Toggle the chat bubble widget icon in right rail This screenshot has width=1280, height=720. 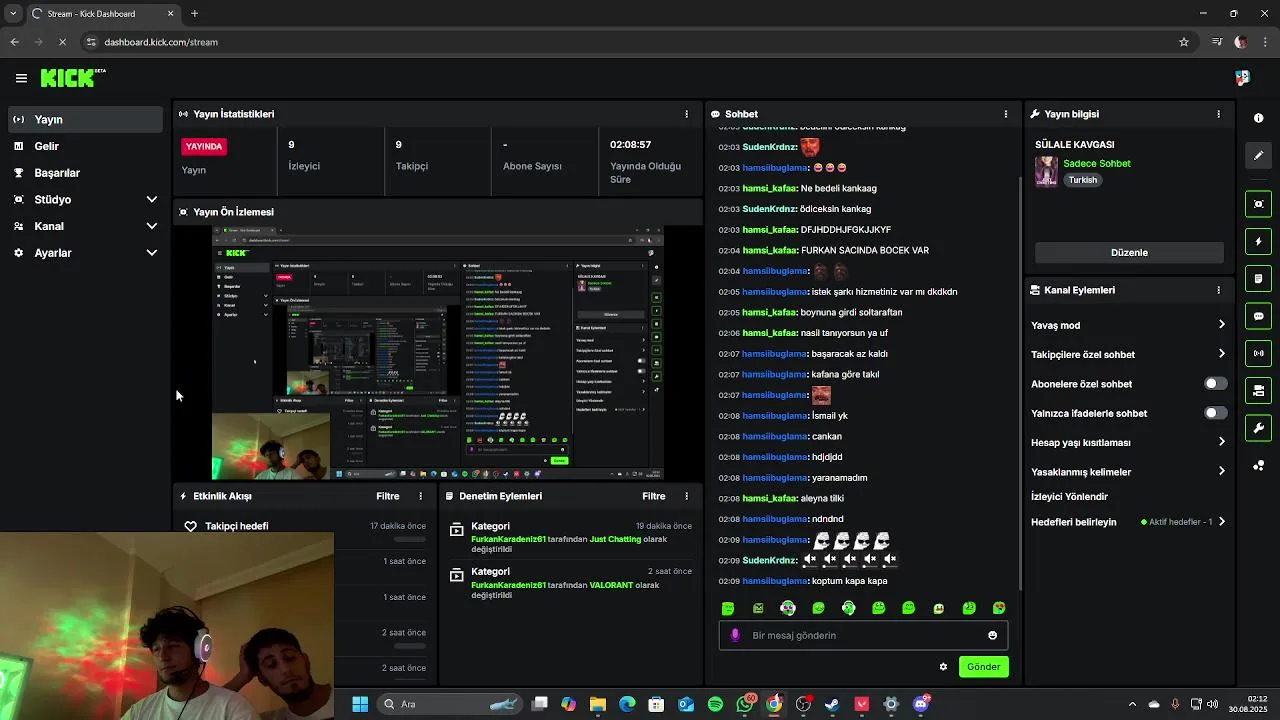(1258, 316)
